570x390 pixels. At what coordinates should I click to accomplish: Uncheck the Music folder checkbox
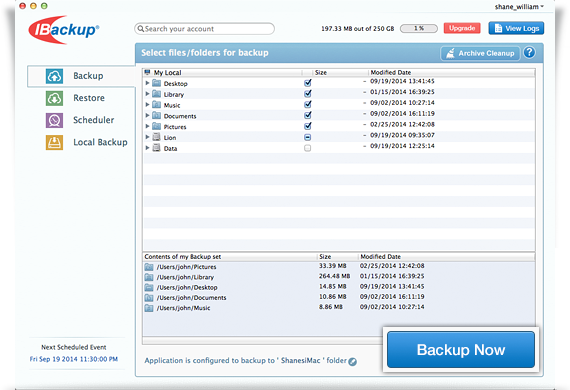308,104
